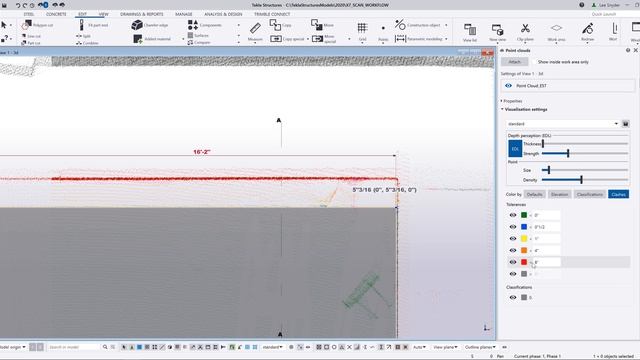Choose the Part cut tool
This screenshot has width=640, height=360.
point(31,43)
